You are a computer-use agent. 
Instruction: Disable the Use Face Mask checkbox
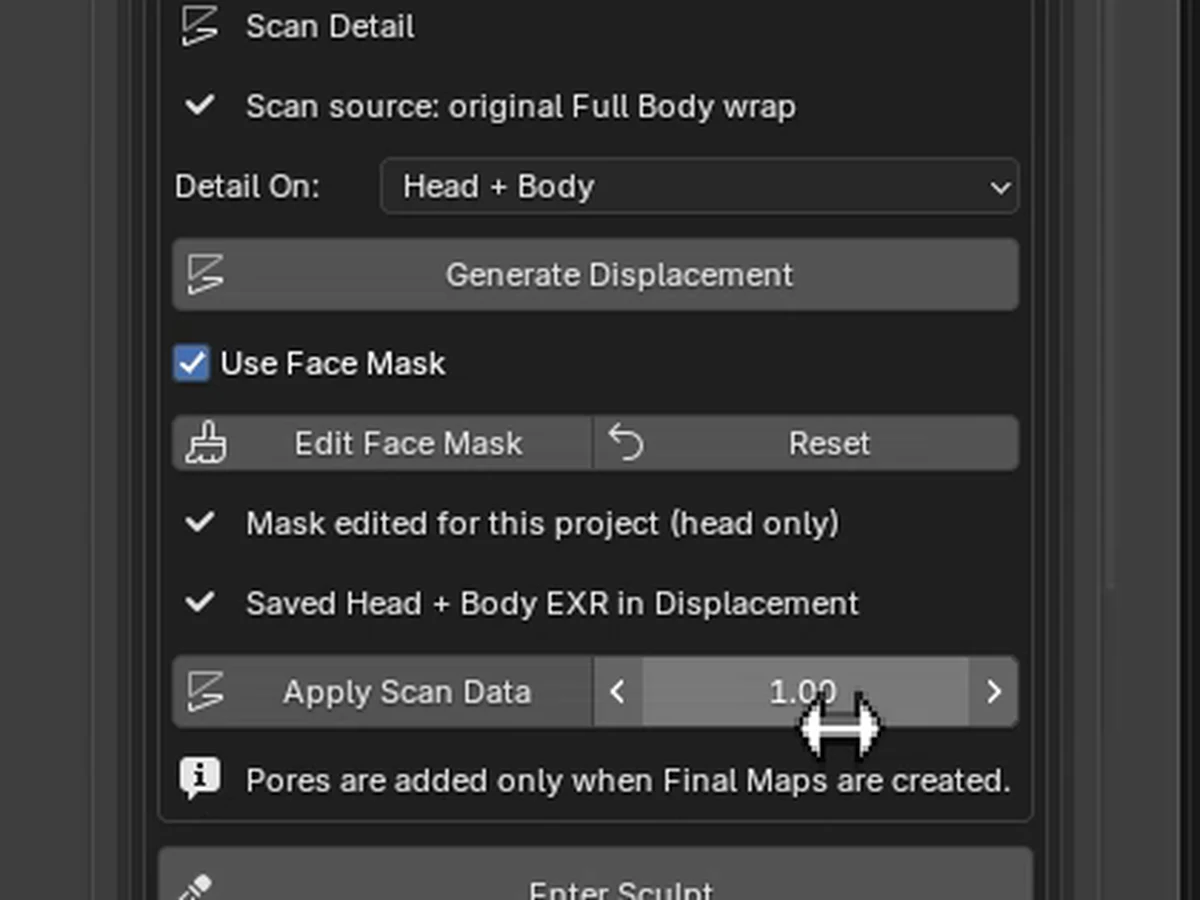192,363
